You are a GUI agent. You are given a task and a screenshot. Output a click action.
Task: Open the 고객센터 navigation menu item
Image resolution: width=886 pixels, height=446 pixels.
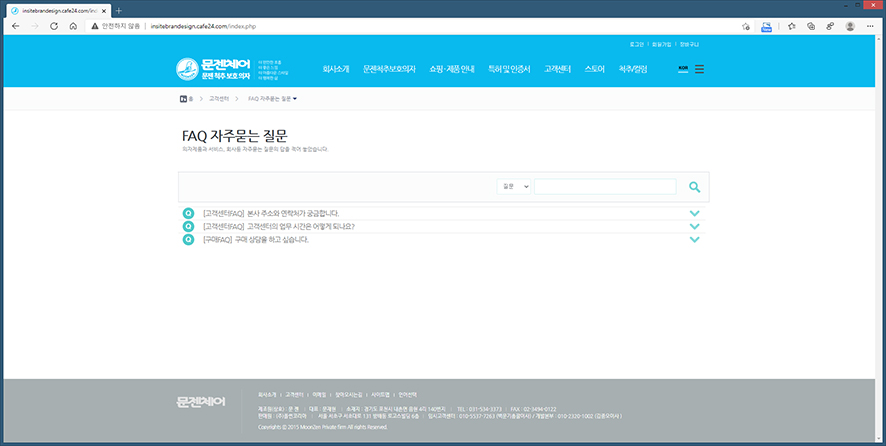557,69
